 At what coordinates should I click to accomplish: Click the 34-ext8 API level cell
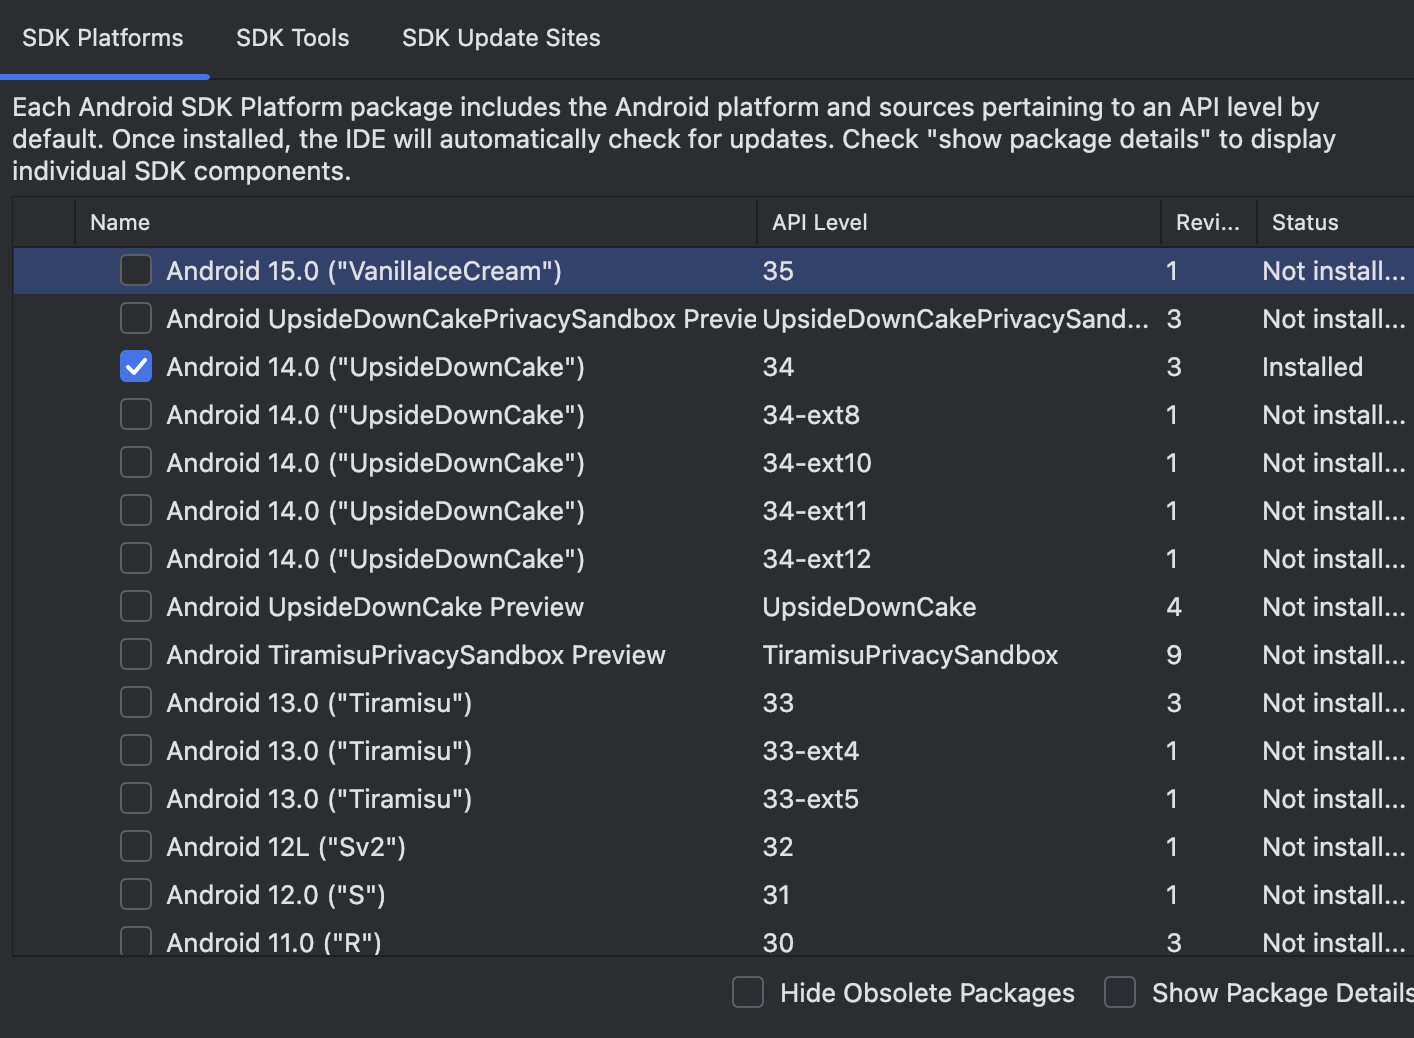(811, 415)
